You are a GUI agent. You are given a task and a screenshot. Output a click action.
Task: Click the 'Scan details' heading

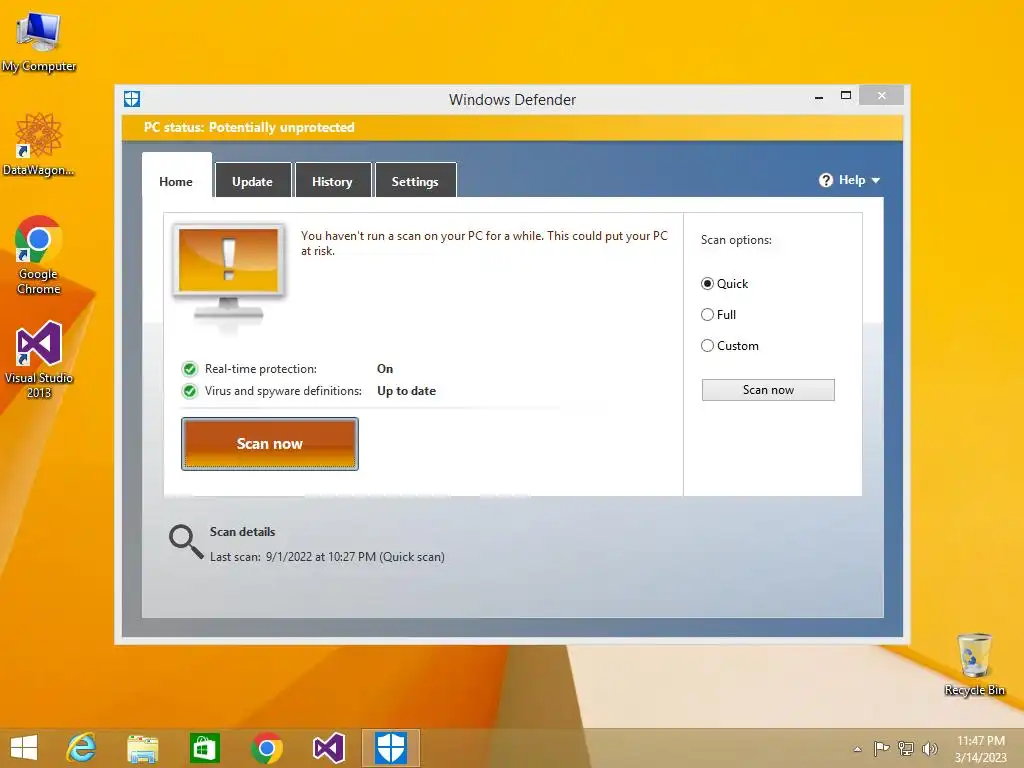pyautogui.click(x=242, y=532)
